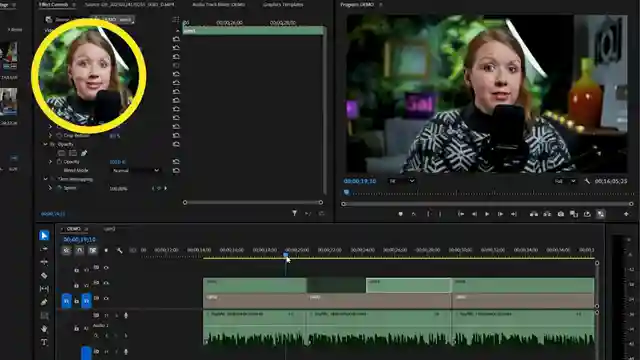Click the Program Monitor playhead marker
Screen dimensions: 640x360
click(x=347, y=192)
